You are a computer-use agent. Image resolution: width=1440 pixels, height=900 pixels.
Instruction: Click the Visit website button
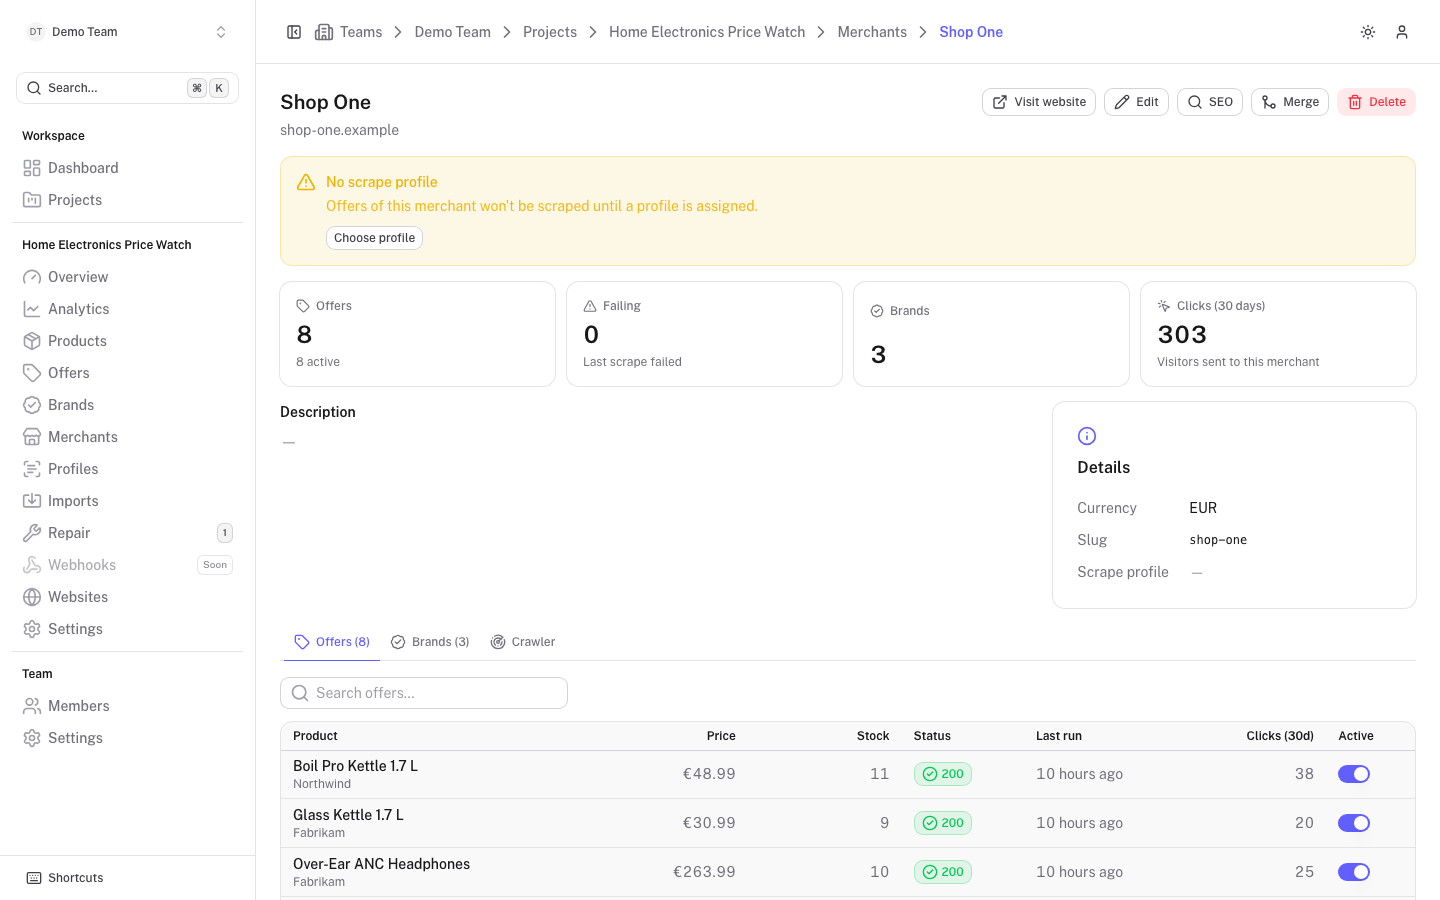coord(1039,102)
